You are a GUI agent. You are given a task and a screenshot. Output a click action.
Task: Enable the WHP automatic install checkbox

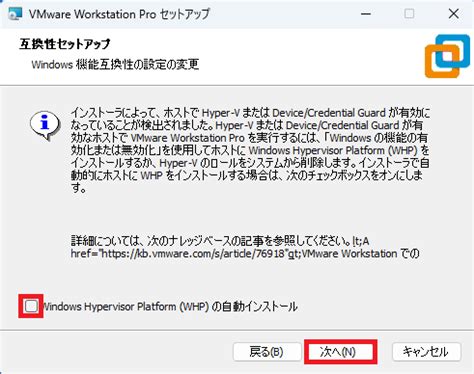31,306
